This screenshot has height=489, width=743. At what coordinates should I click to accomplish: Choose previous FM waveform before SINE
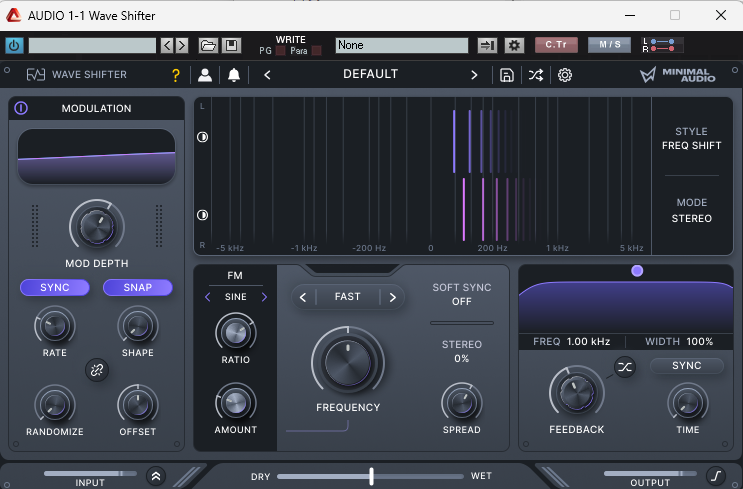[x=208, y=297]
